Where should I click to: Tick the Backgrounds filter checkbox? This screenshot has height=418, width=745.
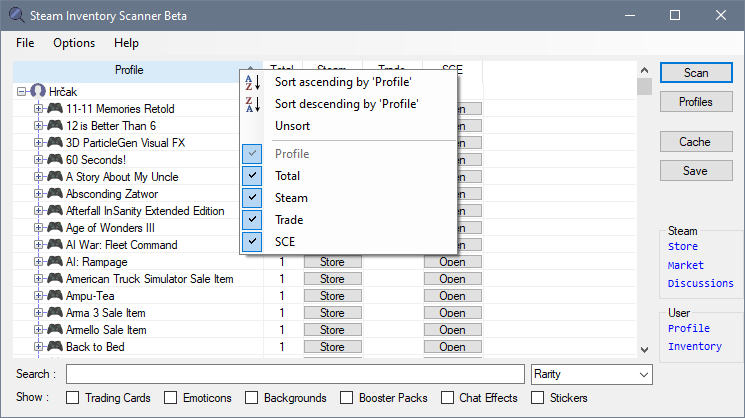pyautogui.click(x=252, y=398)
